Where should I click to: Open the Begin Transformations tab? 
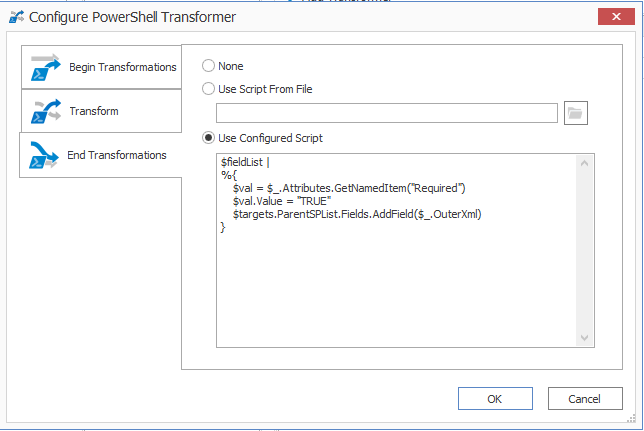[x=101, y=67]
